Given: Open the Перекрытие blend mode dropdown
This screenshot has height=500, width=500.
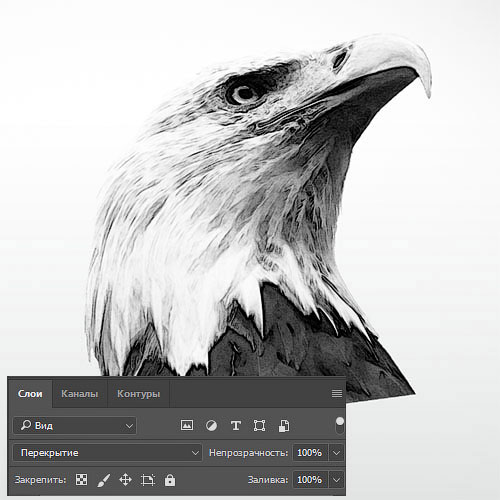Looking at the screenshot, I should pos(108,453).
